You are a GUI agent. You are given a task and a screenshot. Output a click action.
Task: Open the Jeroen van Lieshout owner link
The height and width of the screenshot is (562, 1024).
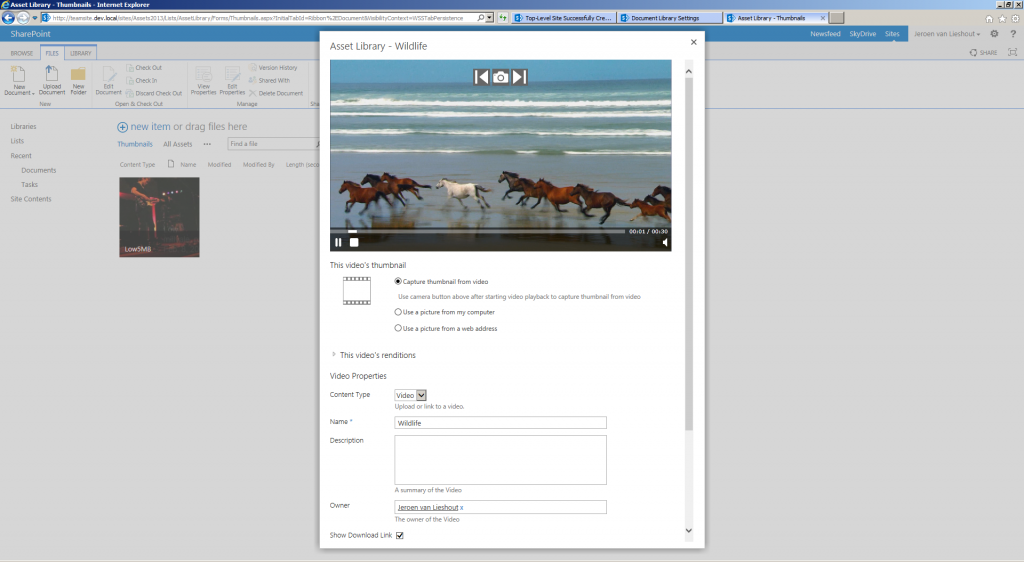pos(428,507)
